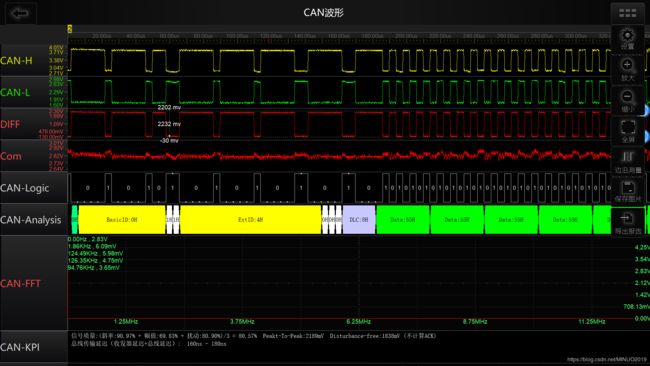Click FFT entry 94.76KHz , 3.65mV

click(94, 267)
